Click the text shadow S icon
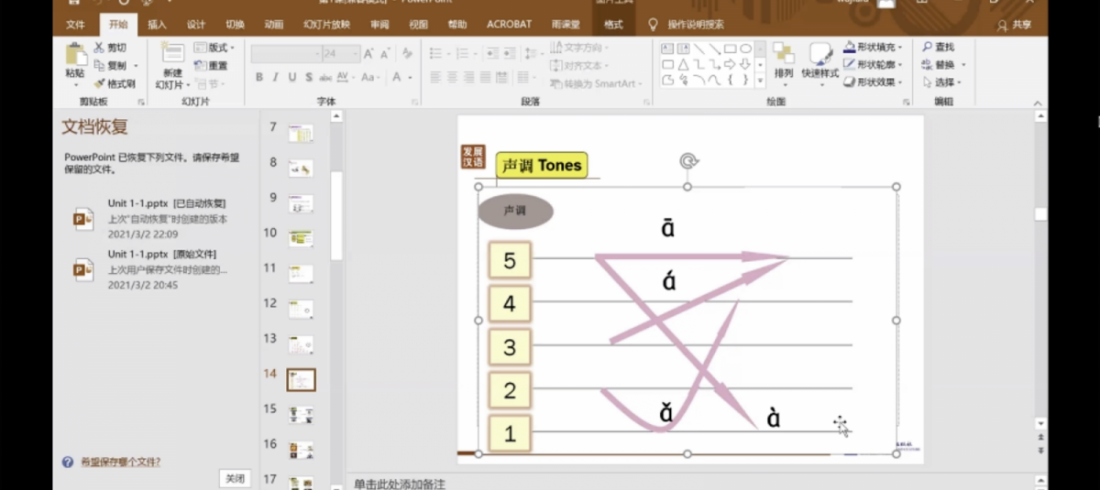 click(x=309, y=77)
